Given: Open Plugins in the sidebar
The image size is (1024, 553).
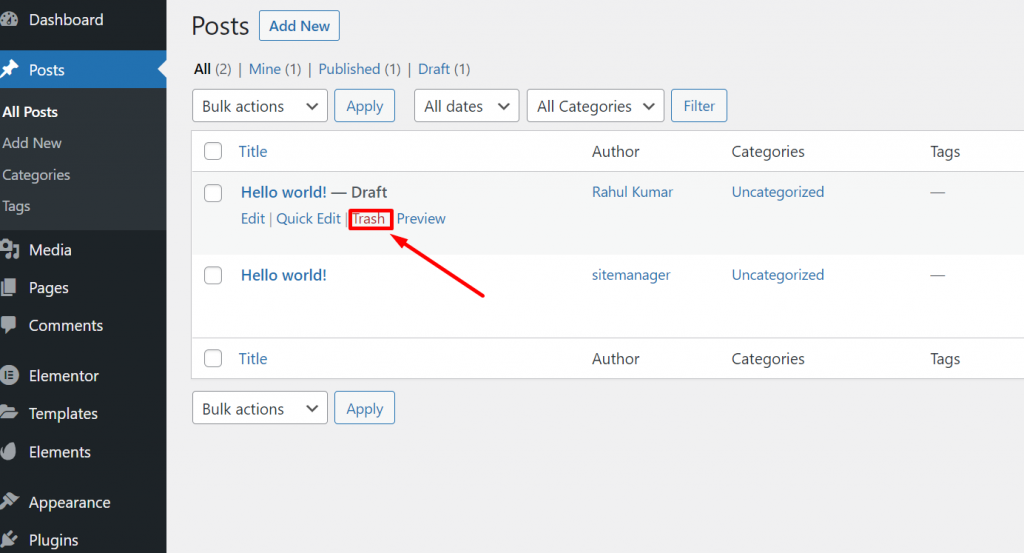Looking at the screenshot, I should pyautogui.click(x=54, y=540).
